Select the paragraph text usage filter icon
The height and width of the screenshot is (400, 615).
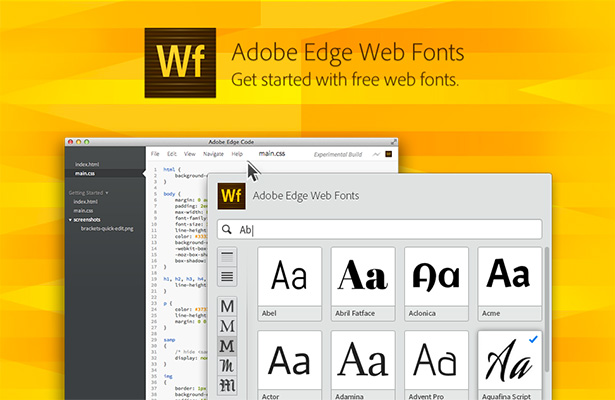pyautogui.click(x=227, y=276)
